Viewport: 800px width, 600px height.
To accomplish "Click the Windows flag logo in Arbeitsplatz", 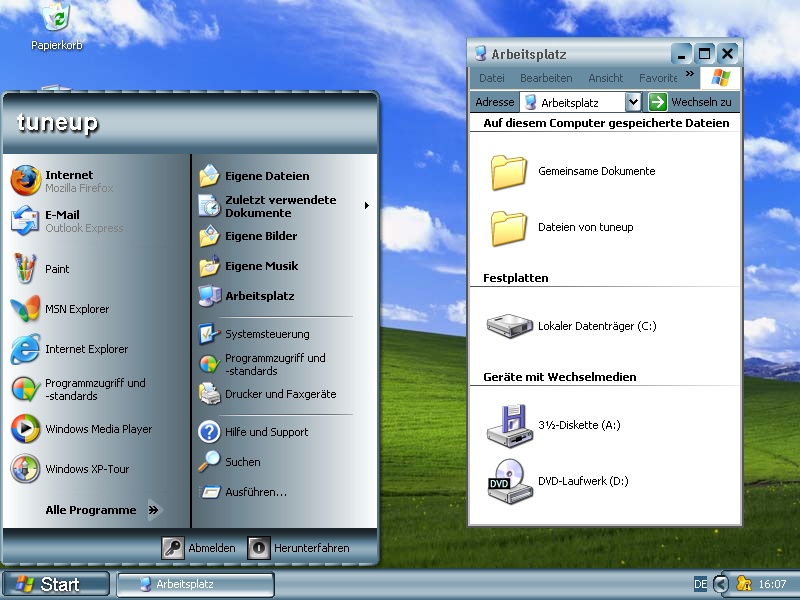I will click(721, 78).
